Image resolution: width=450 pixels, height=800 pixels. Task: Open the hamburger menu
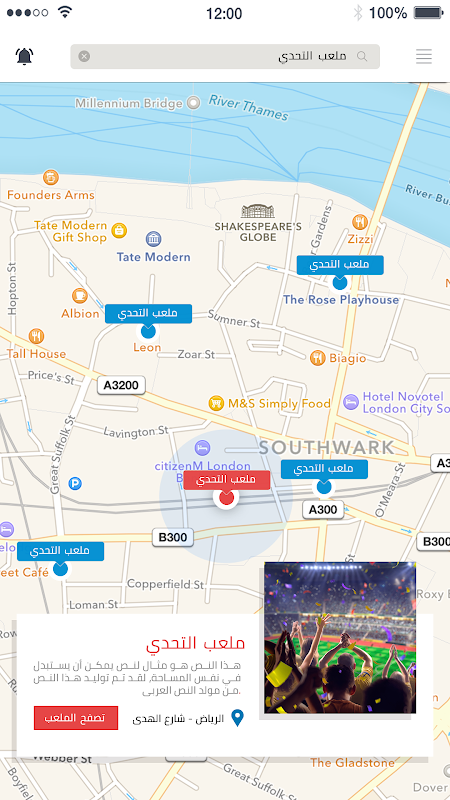pos(423,56)
